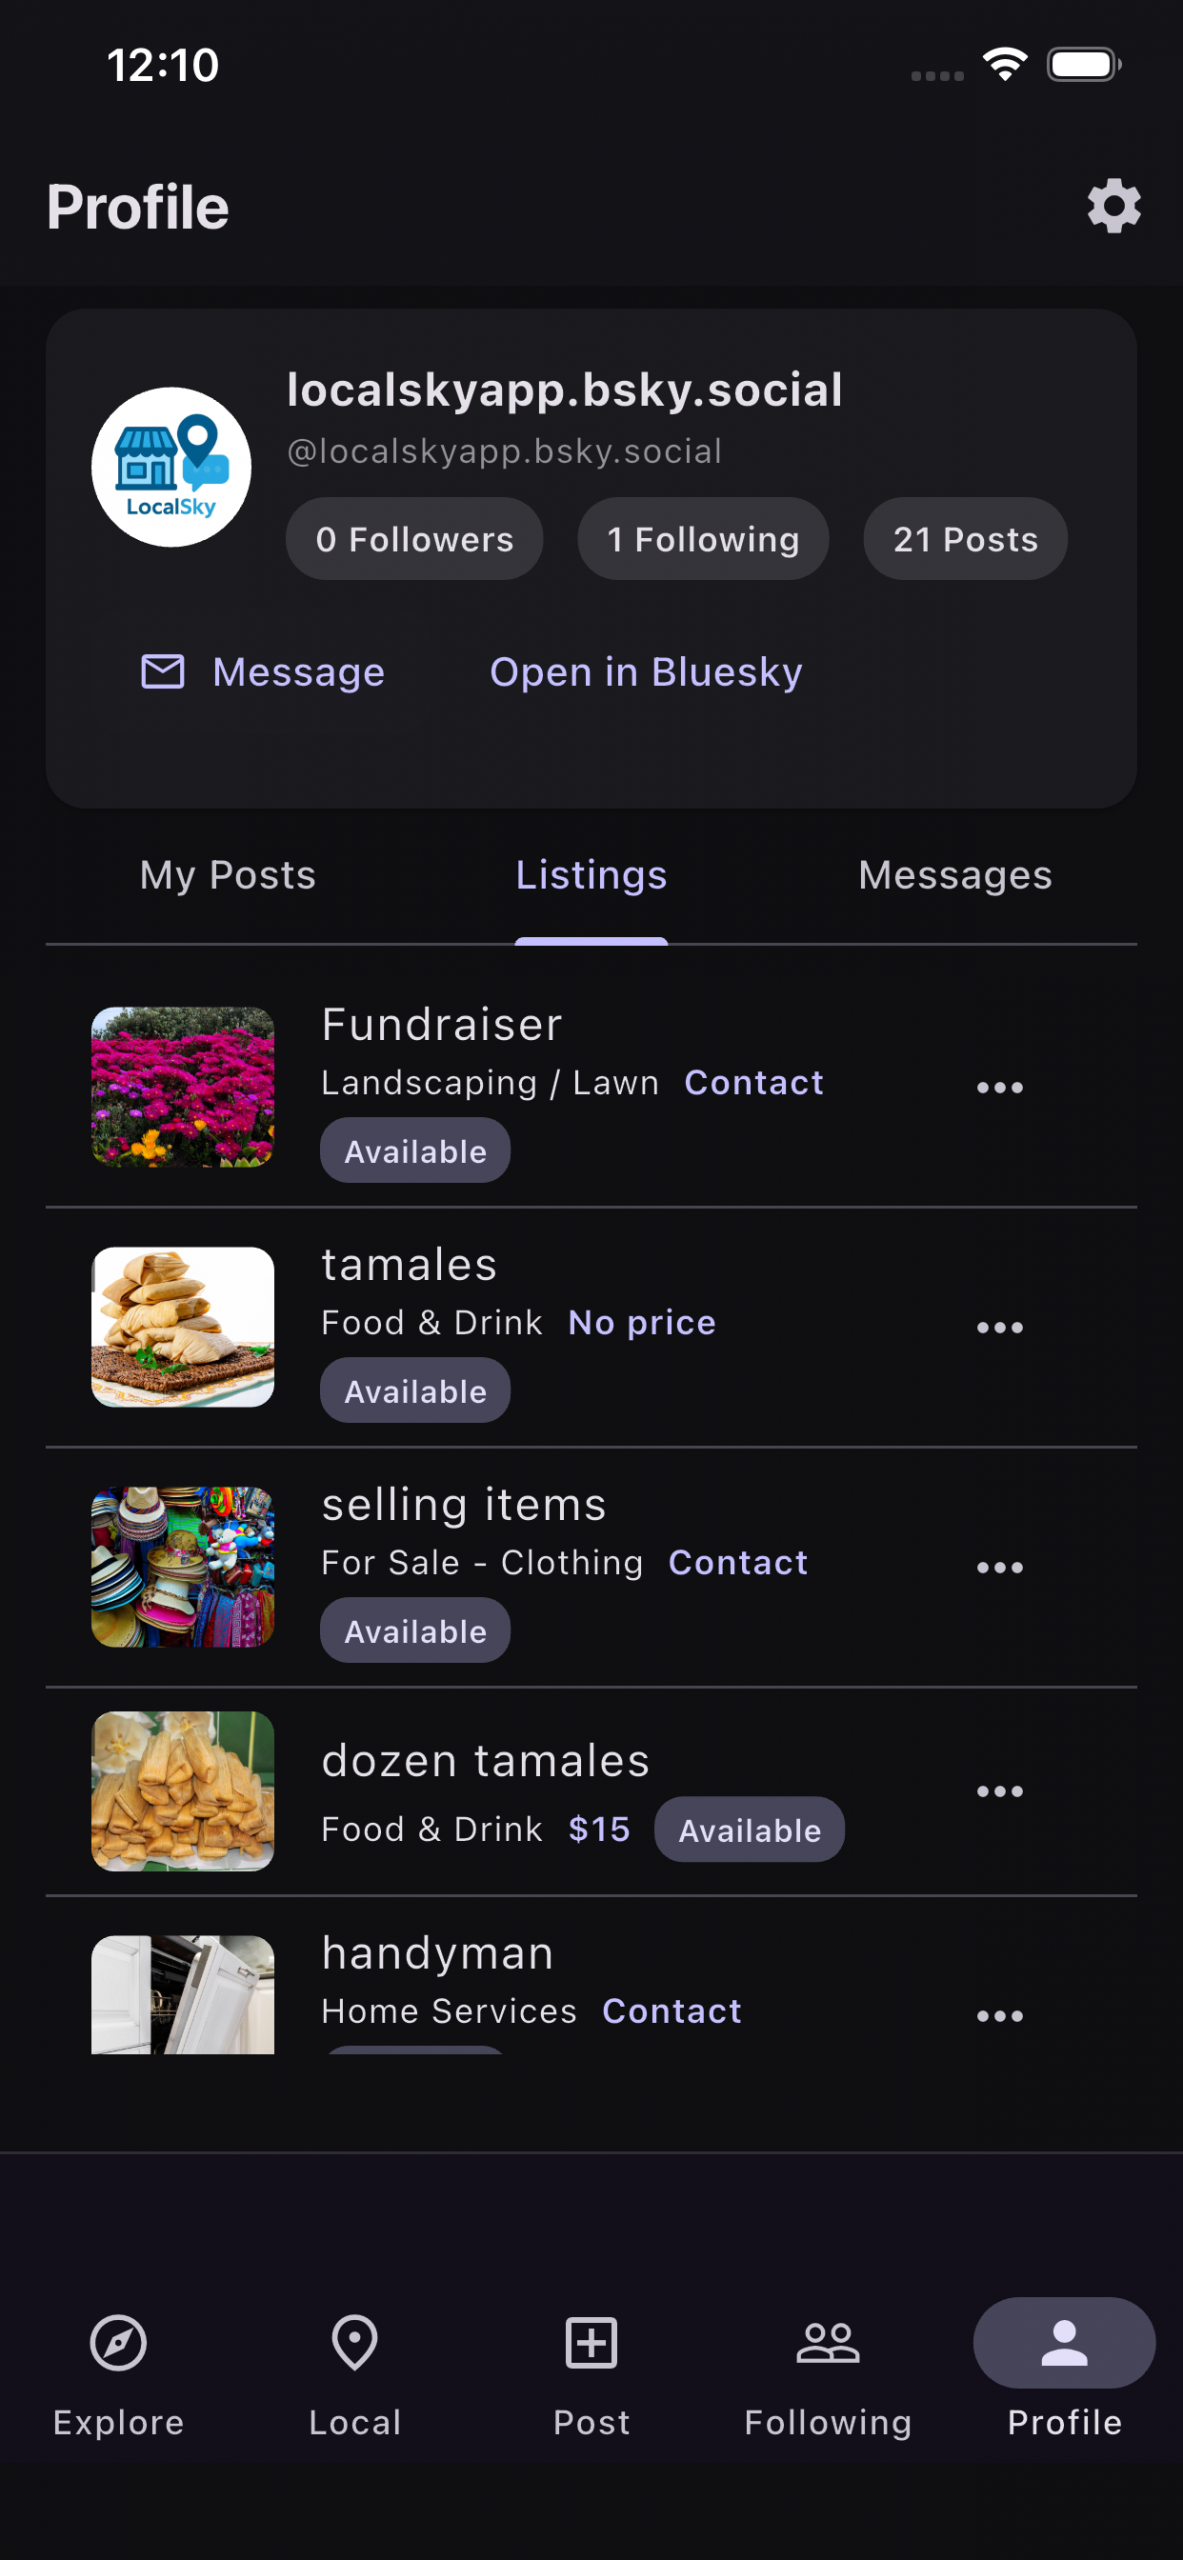Open the Fundraiser flowers thumbnail
The width and height of the screenshot is (1183, 2560).
tap(182, 1087)
